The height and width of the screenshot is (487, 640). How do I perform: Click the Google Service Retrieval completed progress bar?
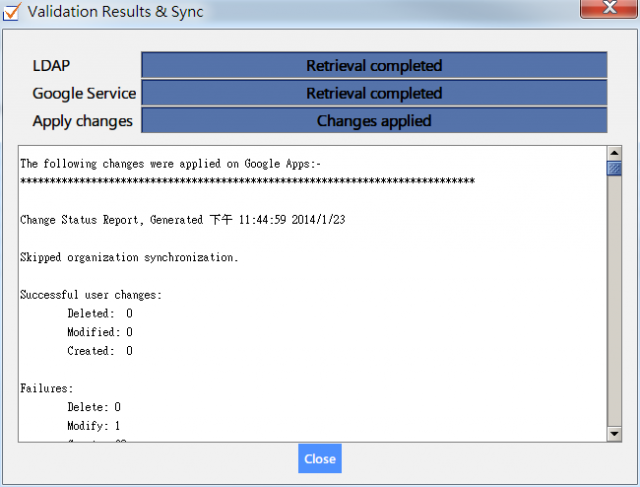coord(374,93)
